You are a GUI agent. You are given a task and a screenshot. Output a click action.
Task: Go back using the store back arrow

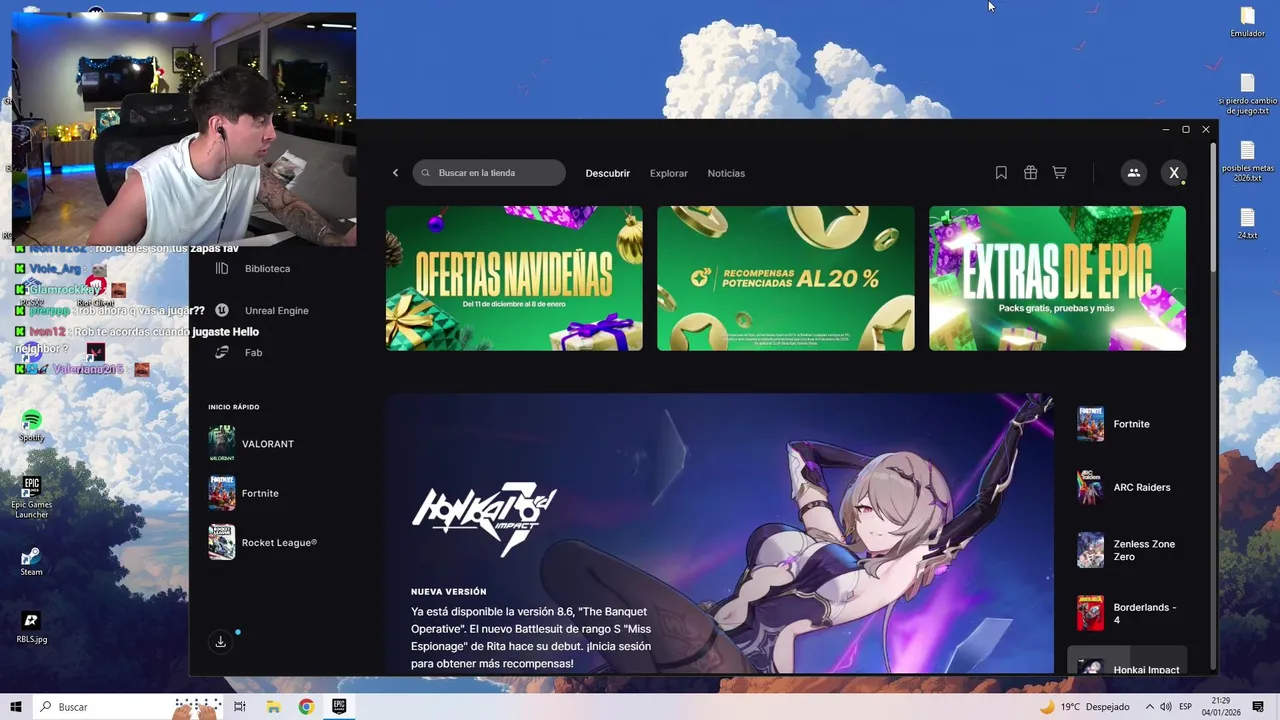click(395, 173)
